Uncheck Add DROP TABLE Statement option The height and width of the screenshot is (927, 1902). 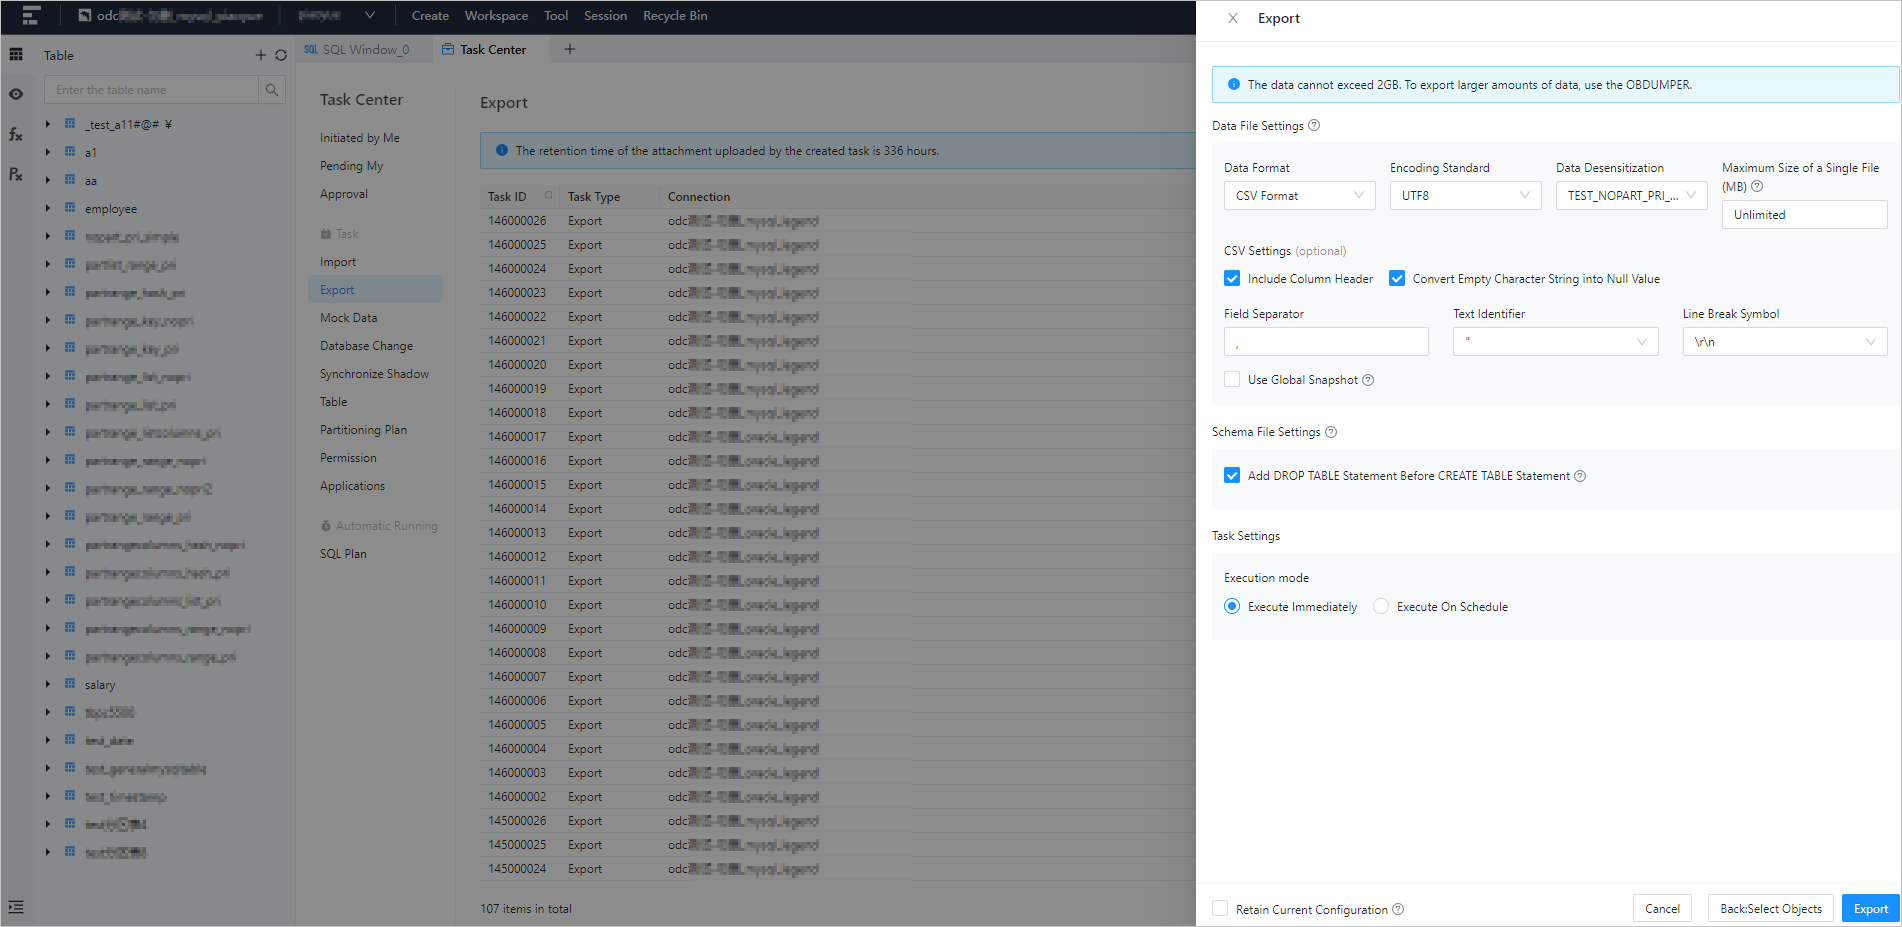point(1232,476)
